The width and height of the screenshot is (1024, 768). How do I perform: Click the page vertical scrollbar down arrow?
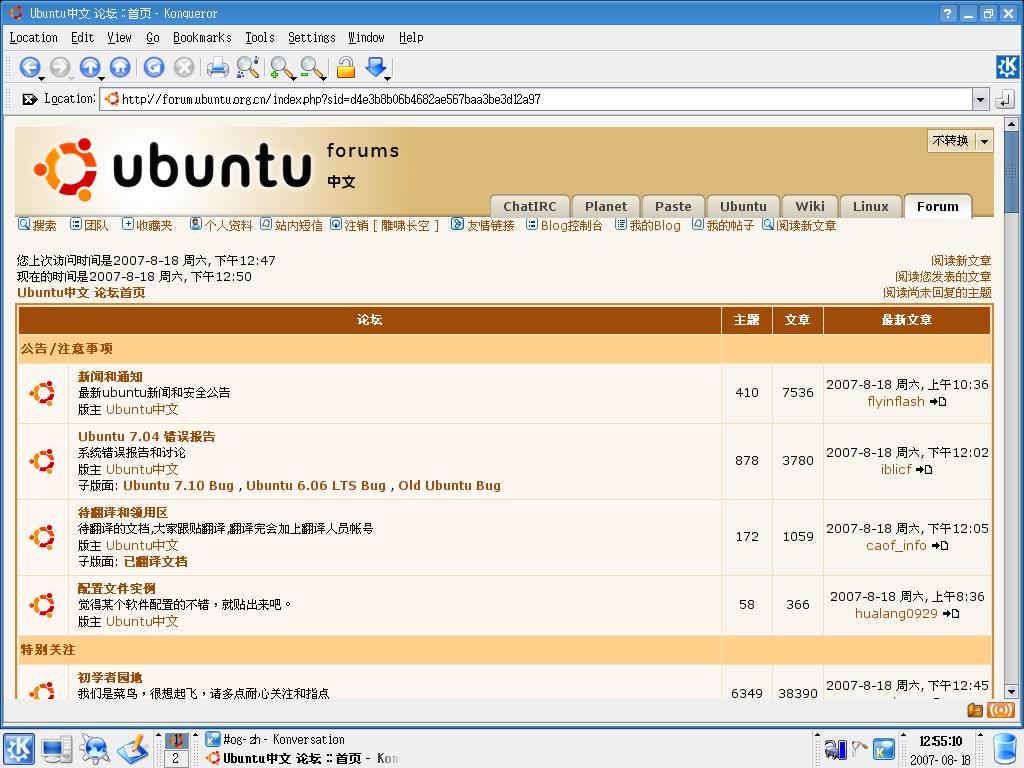(x=1012, y=692)
